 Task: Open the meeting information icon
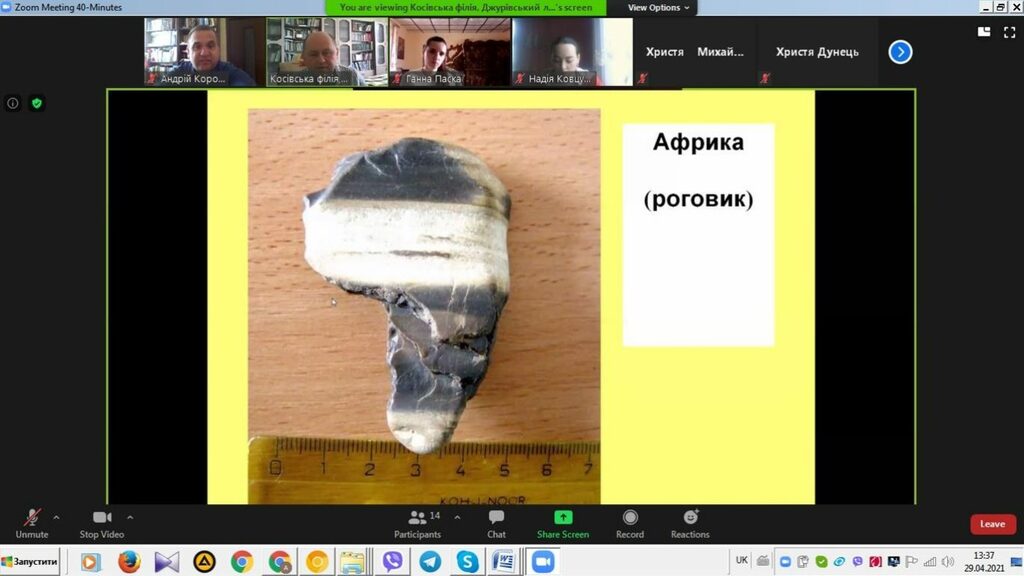13,103
